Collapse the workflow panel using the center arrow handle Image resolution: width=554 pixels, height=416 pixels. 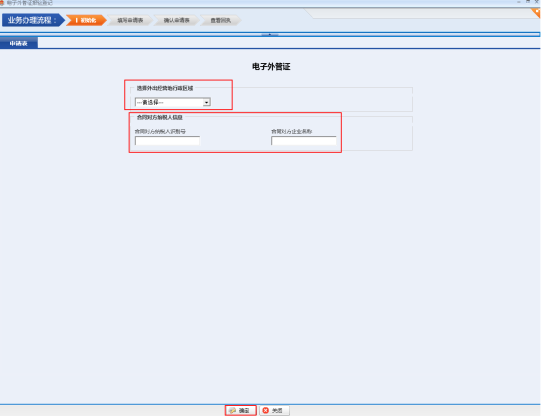(270, 35)
